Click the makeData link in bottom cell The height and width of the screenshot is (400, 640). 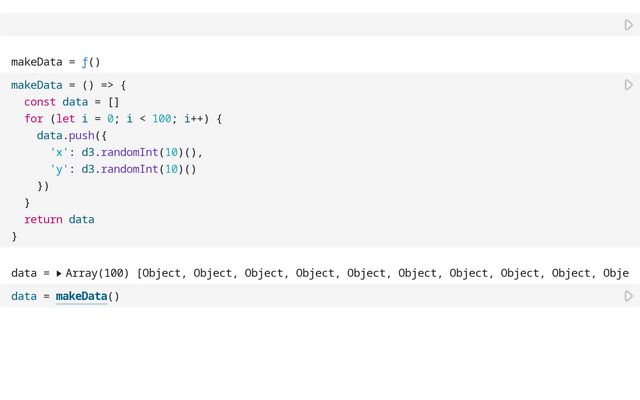81,296
